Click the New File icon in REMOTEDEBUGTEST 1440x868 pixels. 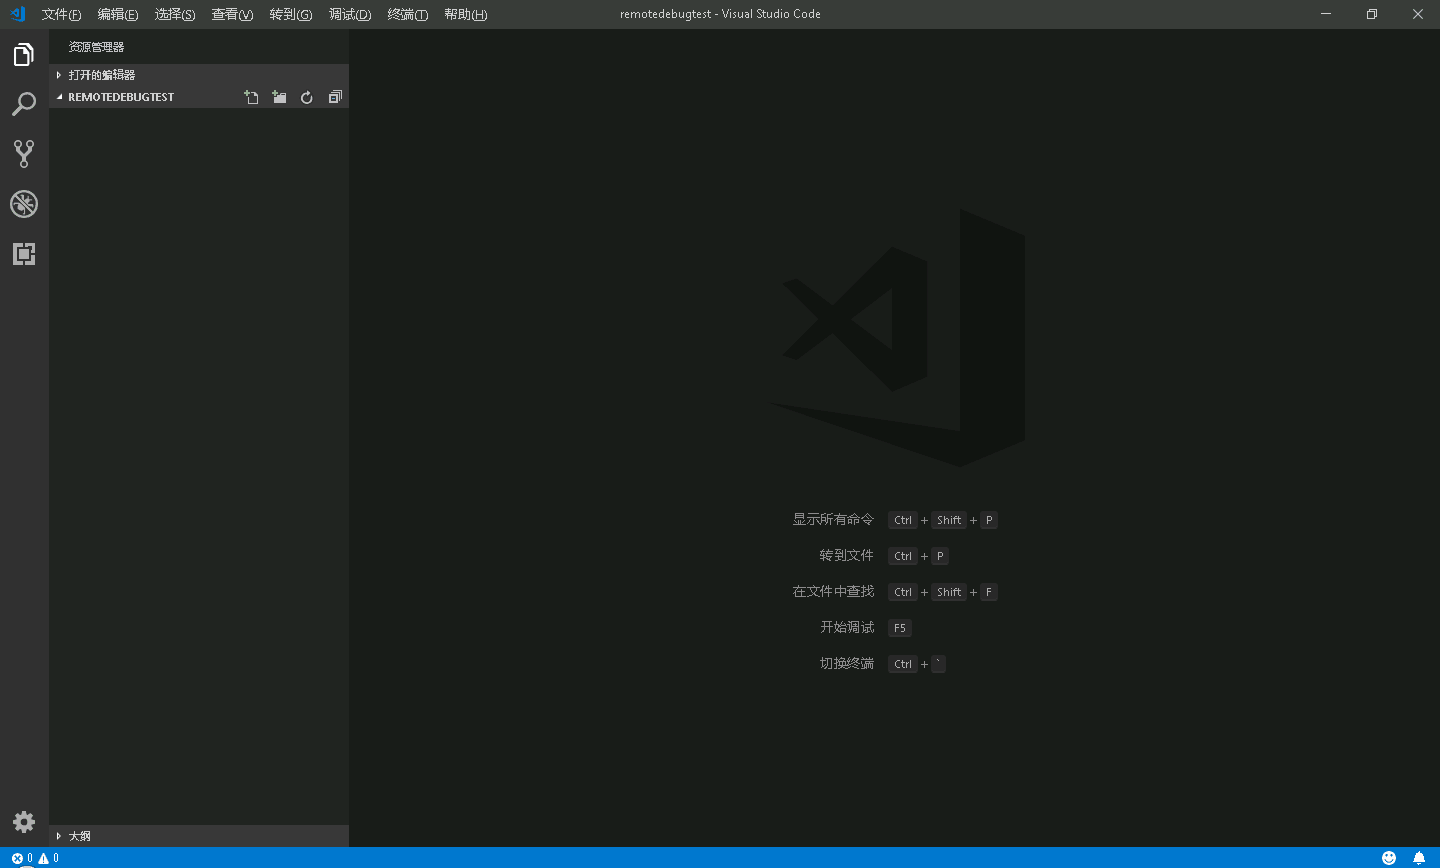pos(251,97)
